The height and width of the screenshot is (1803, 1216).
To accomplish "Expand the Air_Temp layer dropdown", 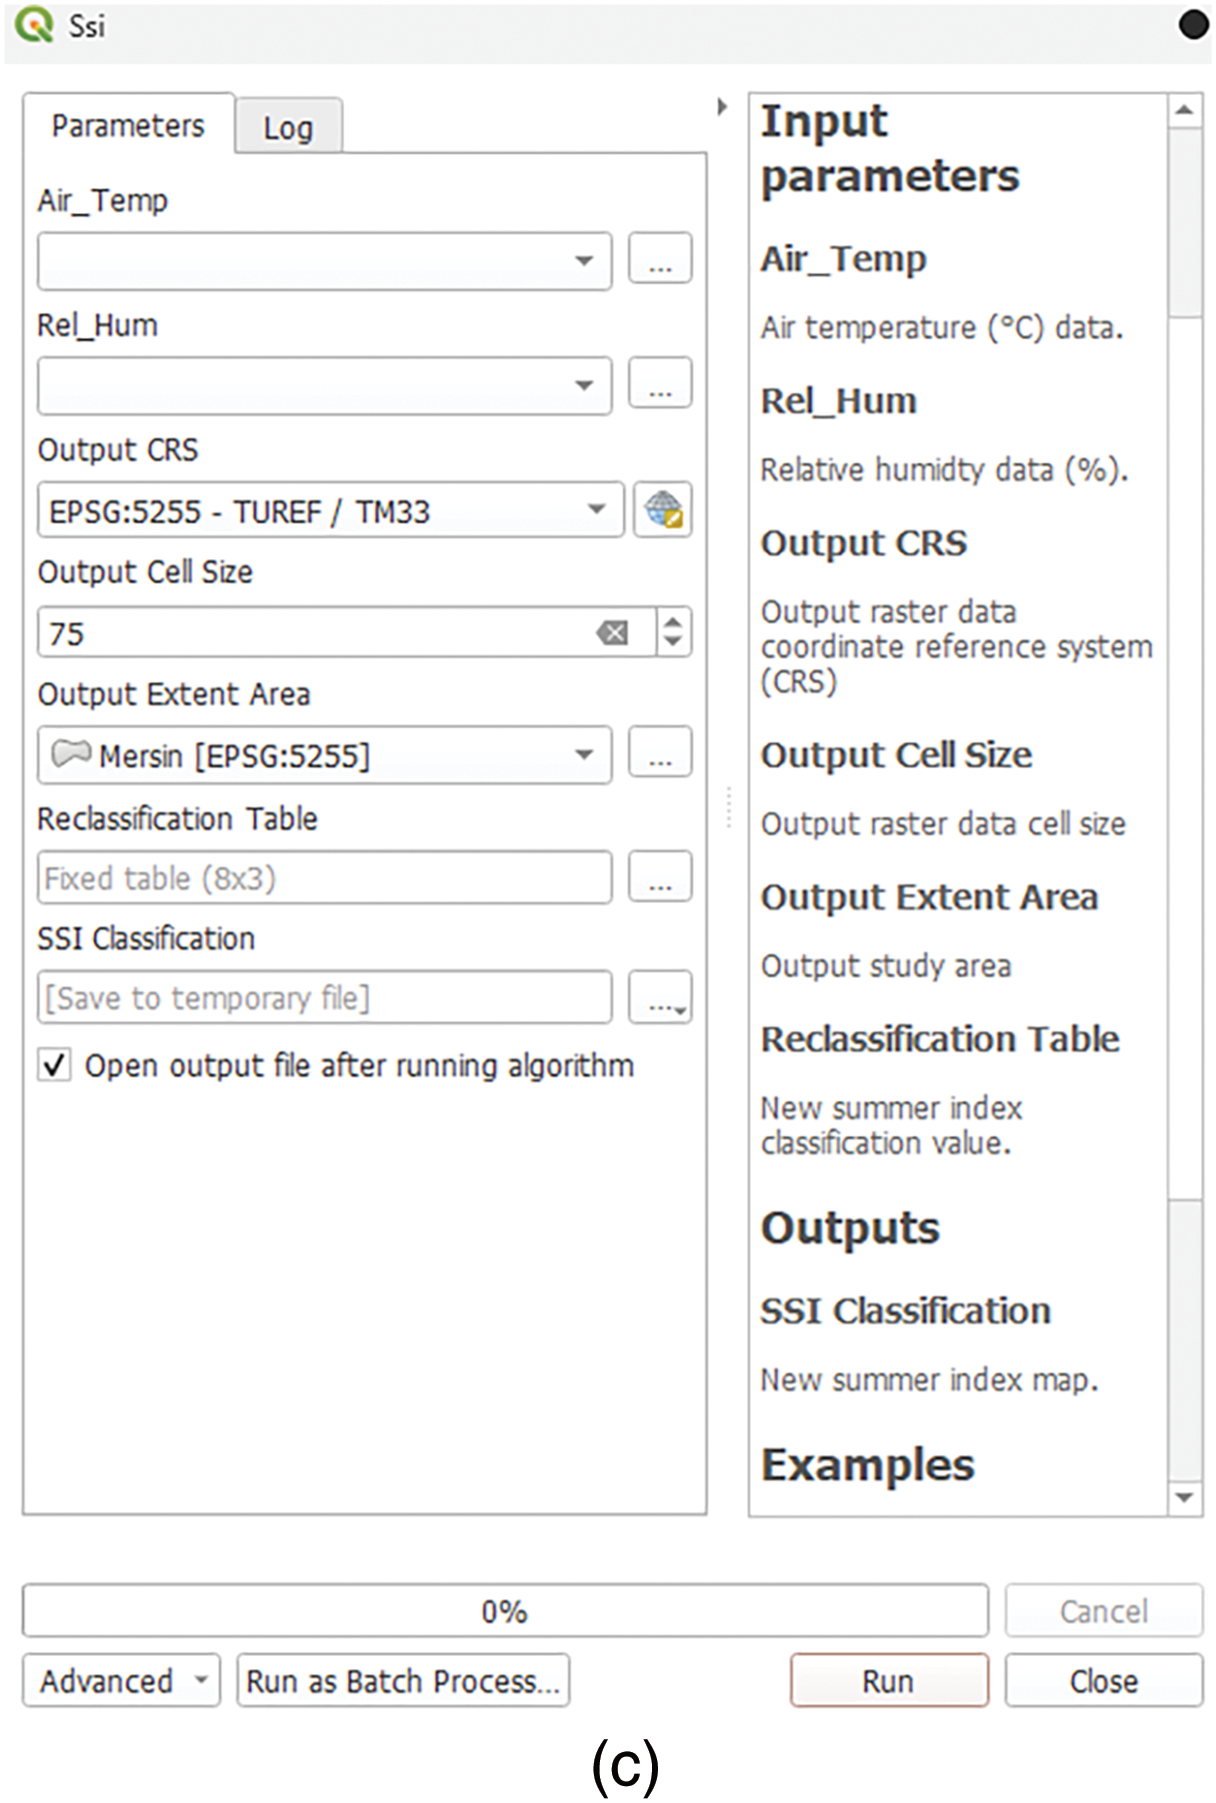I will point(584,262).
